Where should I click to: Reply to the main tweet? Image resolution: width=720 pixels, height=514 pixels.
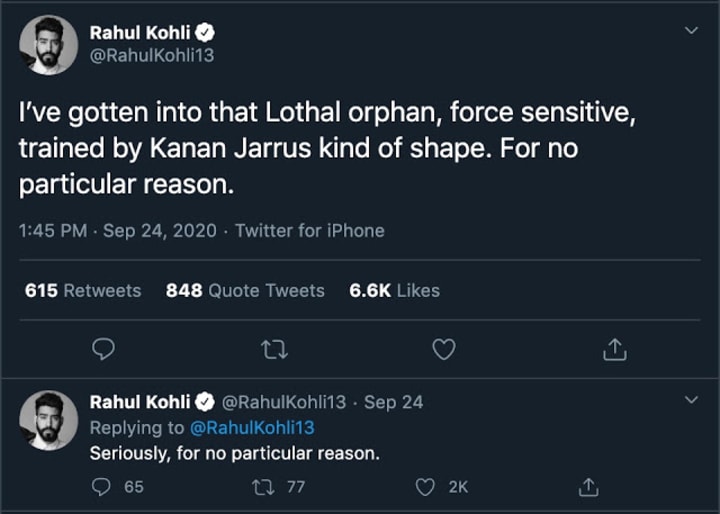pyautogui.click(x=103, y=349)
